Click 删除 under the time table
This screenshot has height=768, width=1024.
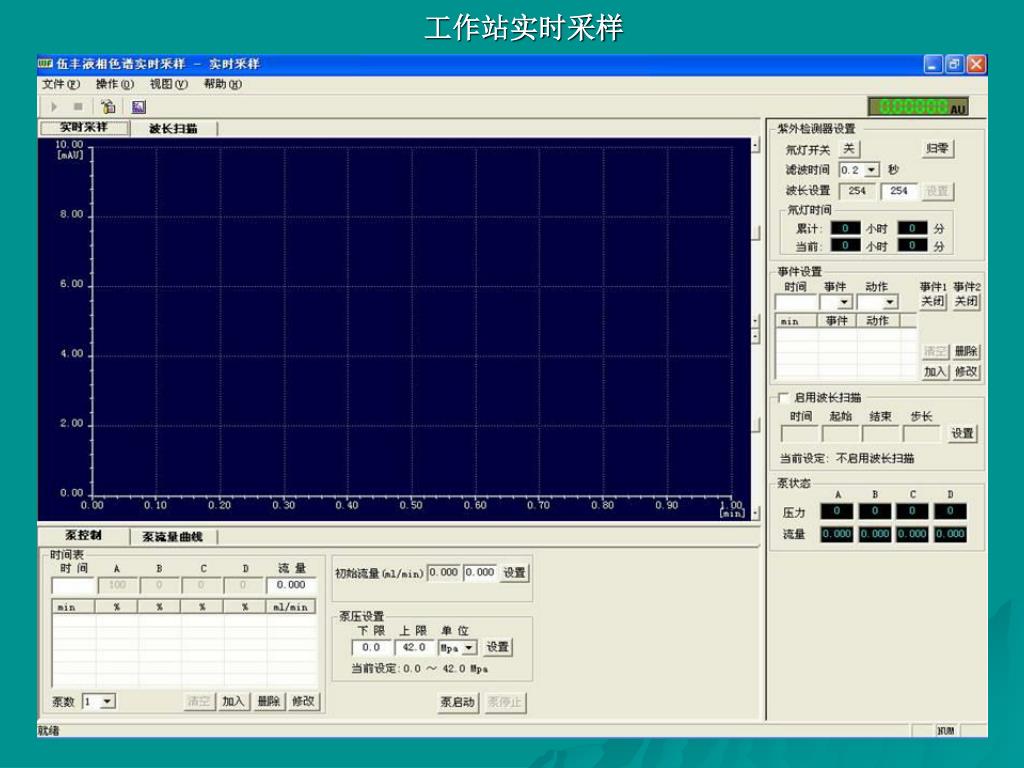(x=268, y=701)
